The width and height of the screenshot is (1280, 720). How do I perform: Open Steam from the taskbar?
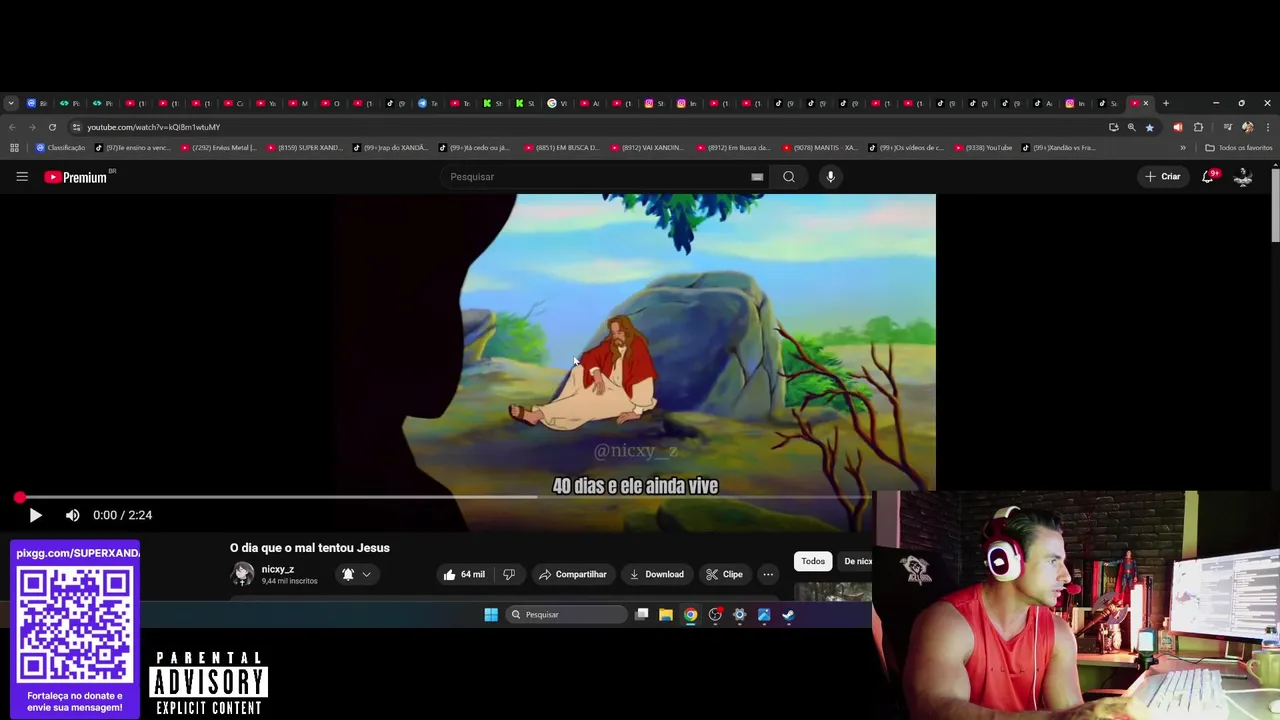788,615
